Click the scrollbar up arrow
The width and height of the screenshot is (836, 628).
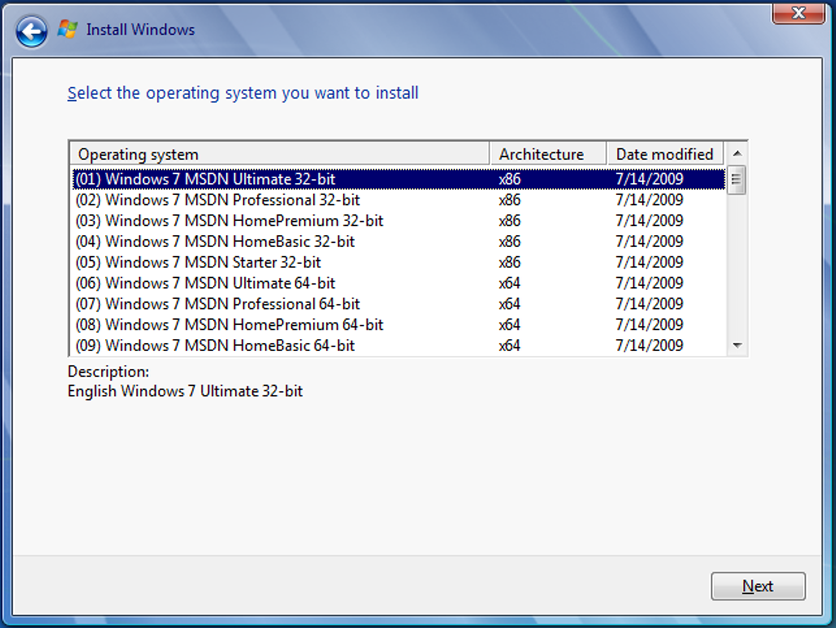[736, 153]
